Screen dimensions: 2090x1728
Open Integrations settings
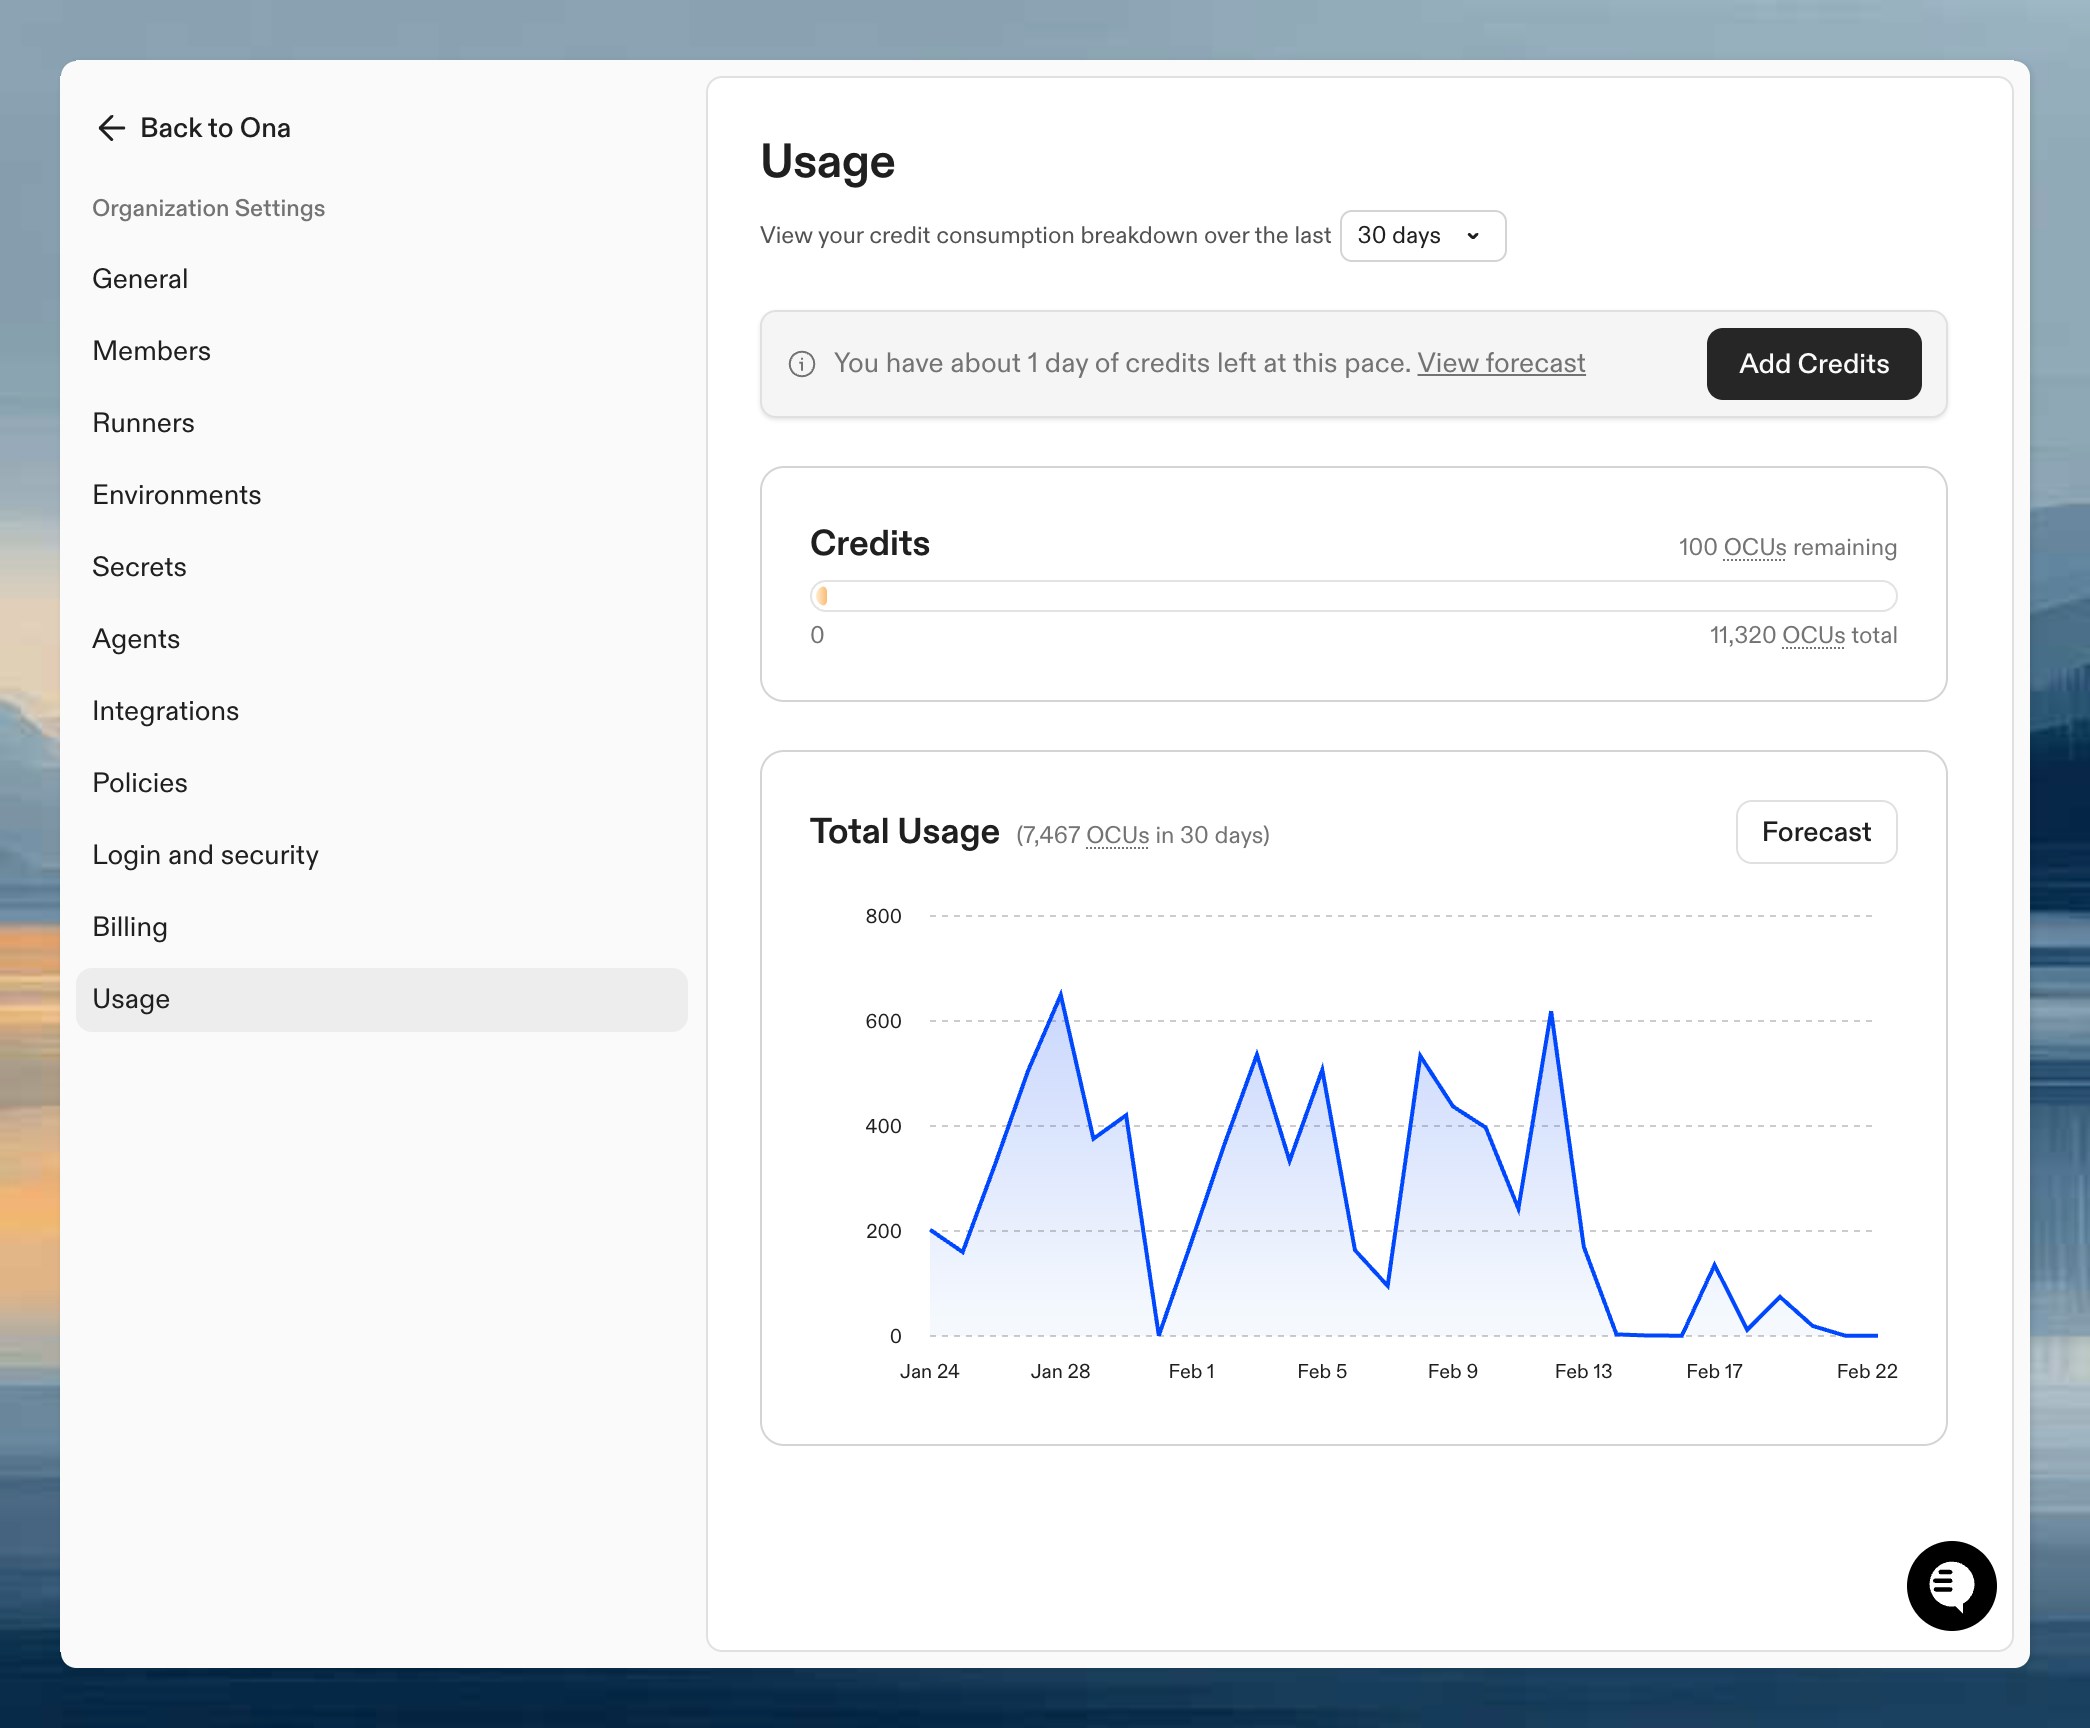click(166, 710)
